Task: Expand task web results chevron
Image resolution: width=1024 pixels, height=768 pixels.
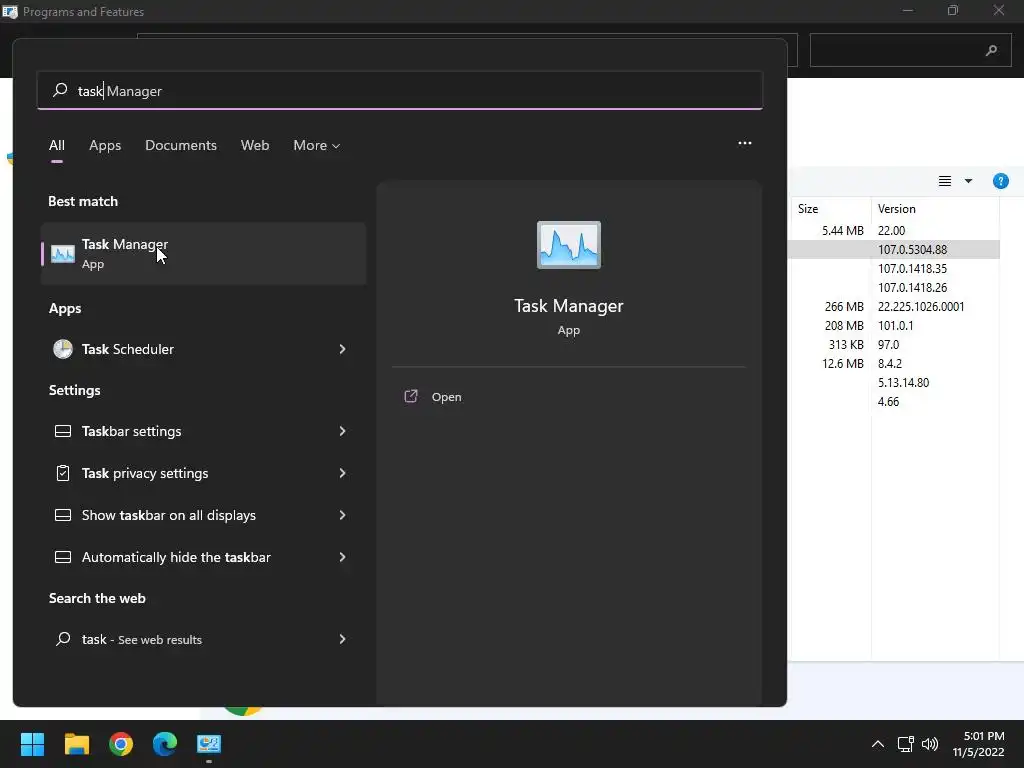Action: [x=342, y=639]
